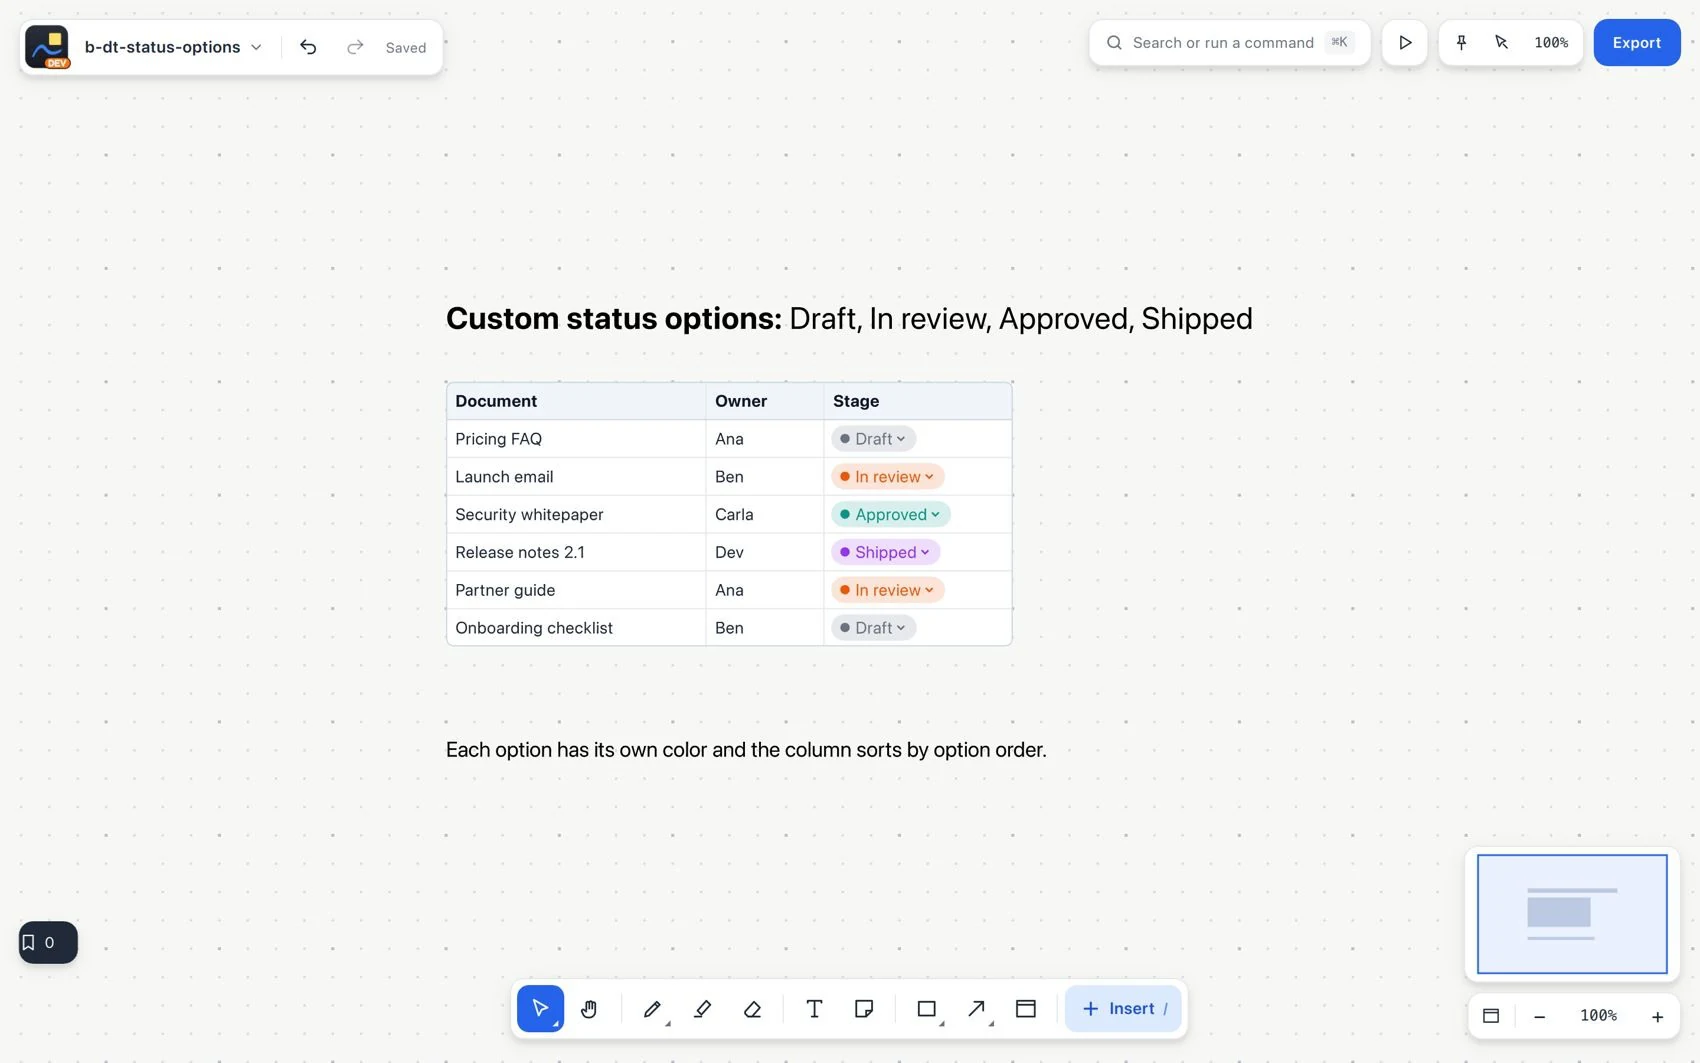
Task: Click the bottom-right 100% zoom indicator
Action: pos(1598,1016)
